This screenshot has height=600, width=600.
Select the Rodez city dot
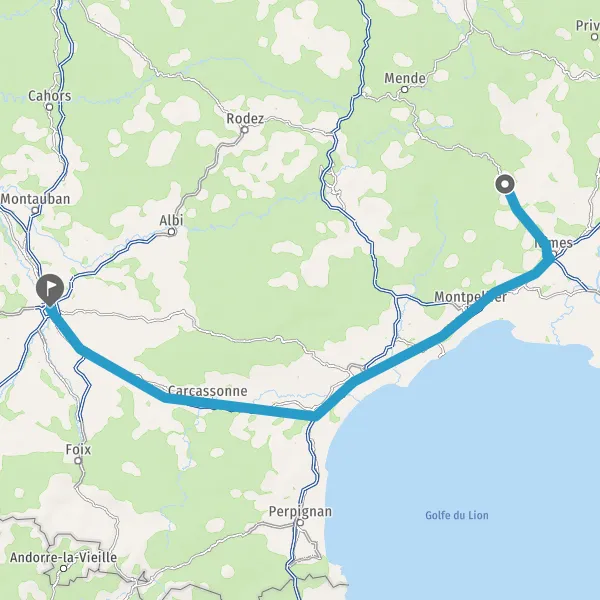tap(245, 130)
